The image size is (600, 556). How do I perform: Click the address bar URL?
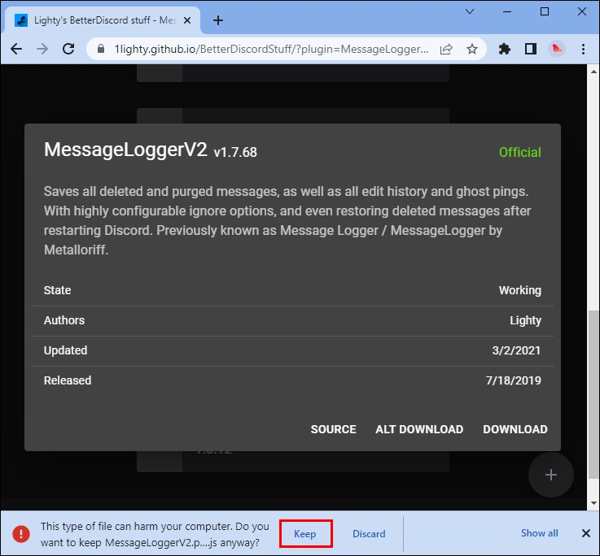pyautogui.click(x=272, y=49)
